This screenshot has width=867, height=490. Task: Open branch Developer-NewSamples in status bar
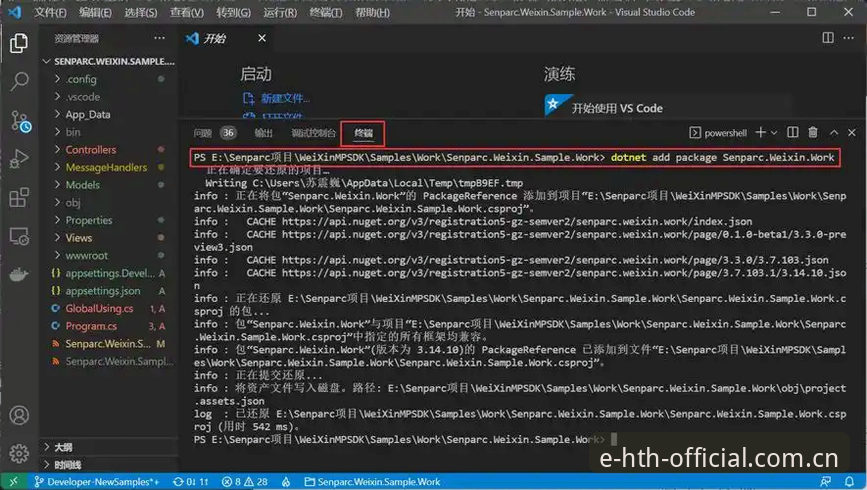click(x=97, y=482)
